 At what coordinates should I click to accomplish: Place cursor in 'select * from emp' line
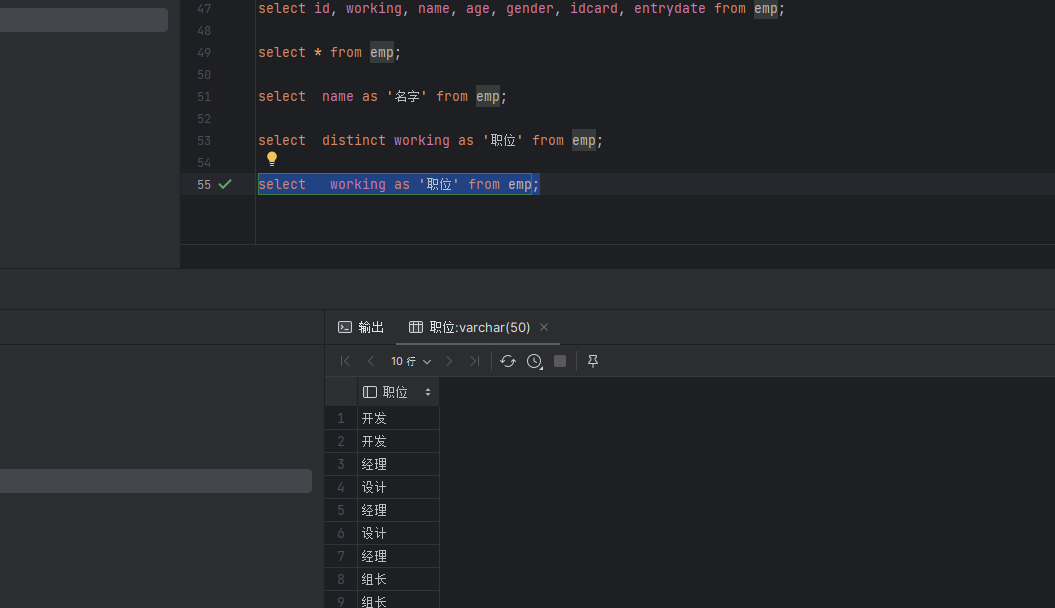(x=330, y=52)
